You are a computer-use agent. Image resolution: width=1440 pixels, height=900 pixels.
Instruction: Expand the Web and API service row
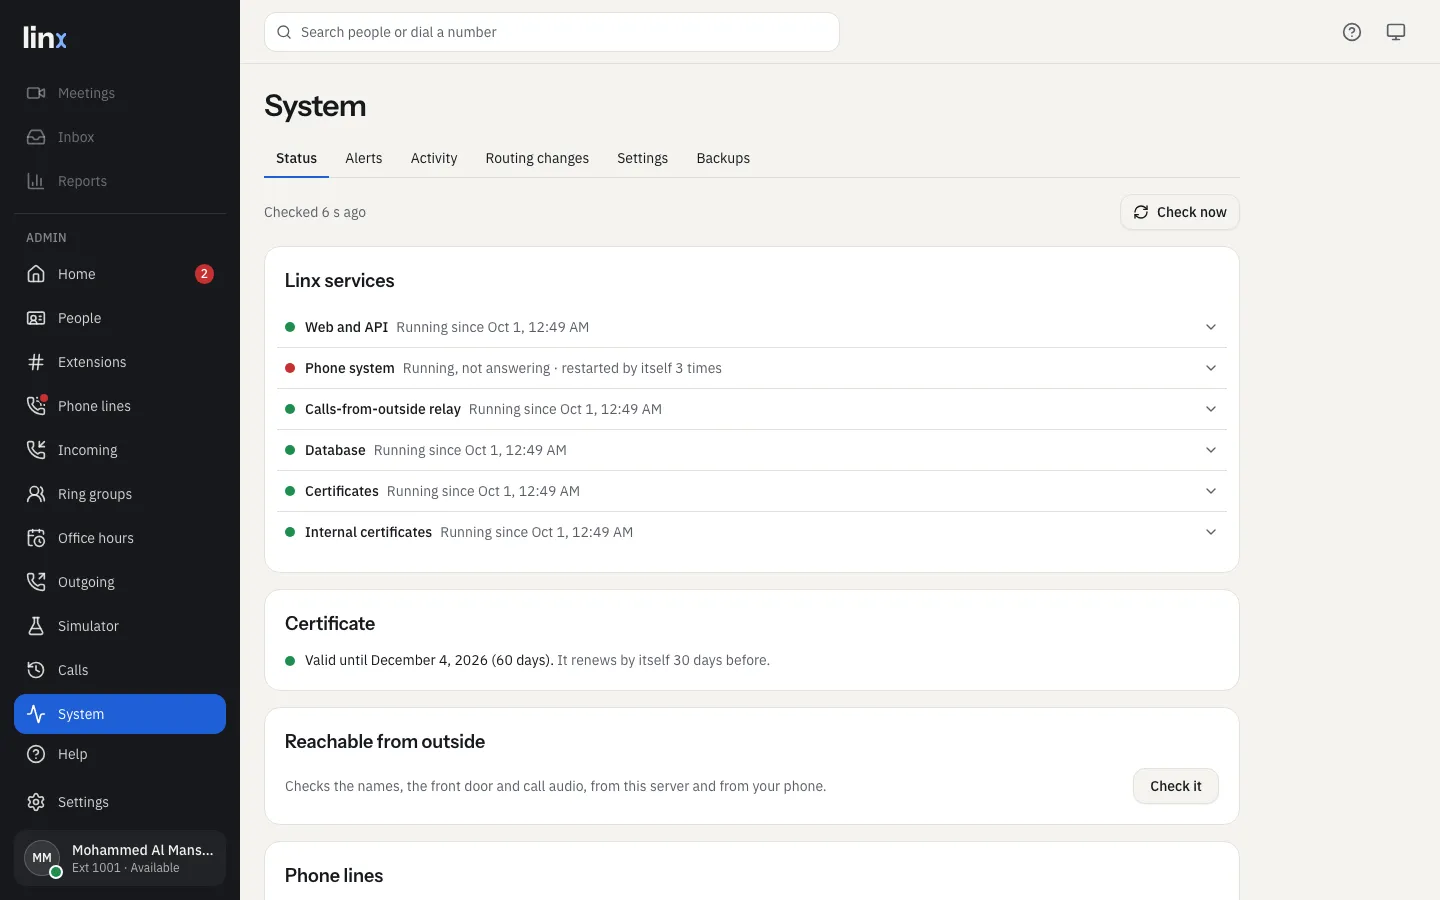coord(752,327)
